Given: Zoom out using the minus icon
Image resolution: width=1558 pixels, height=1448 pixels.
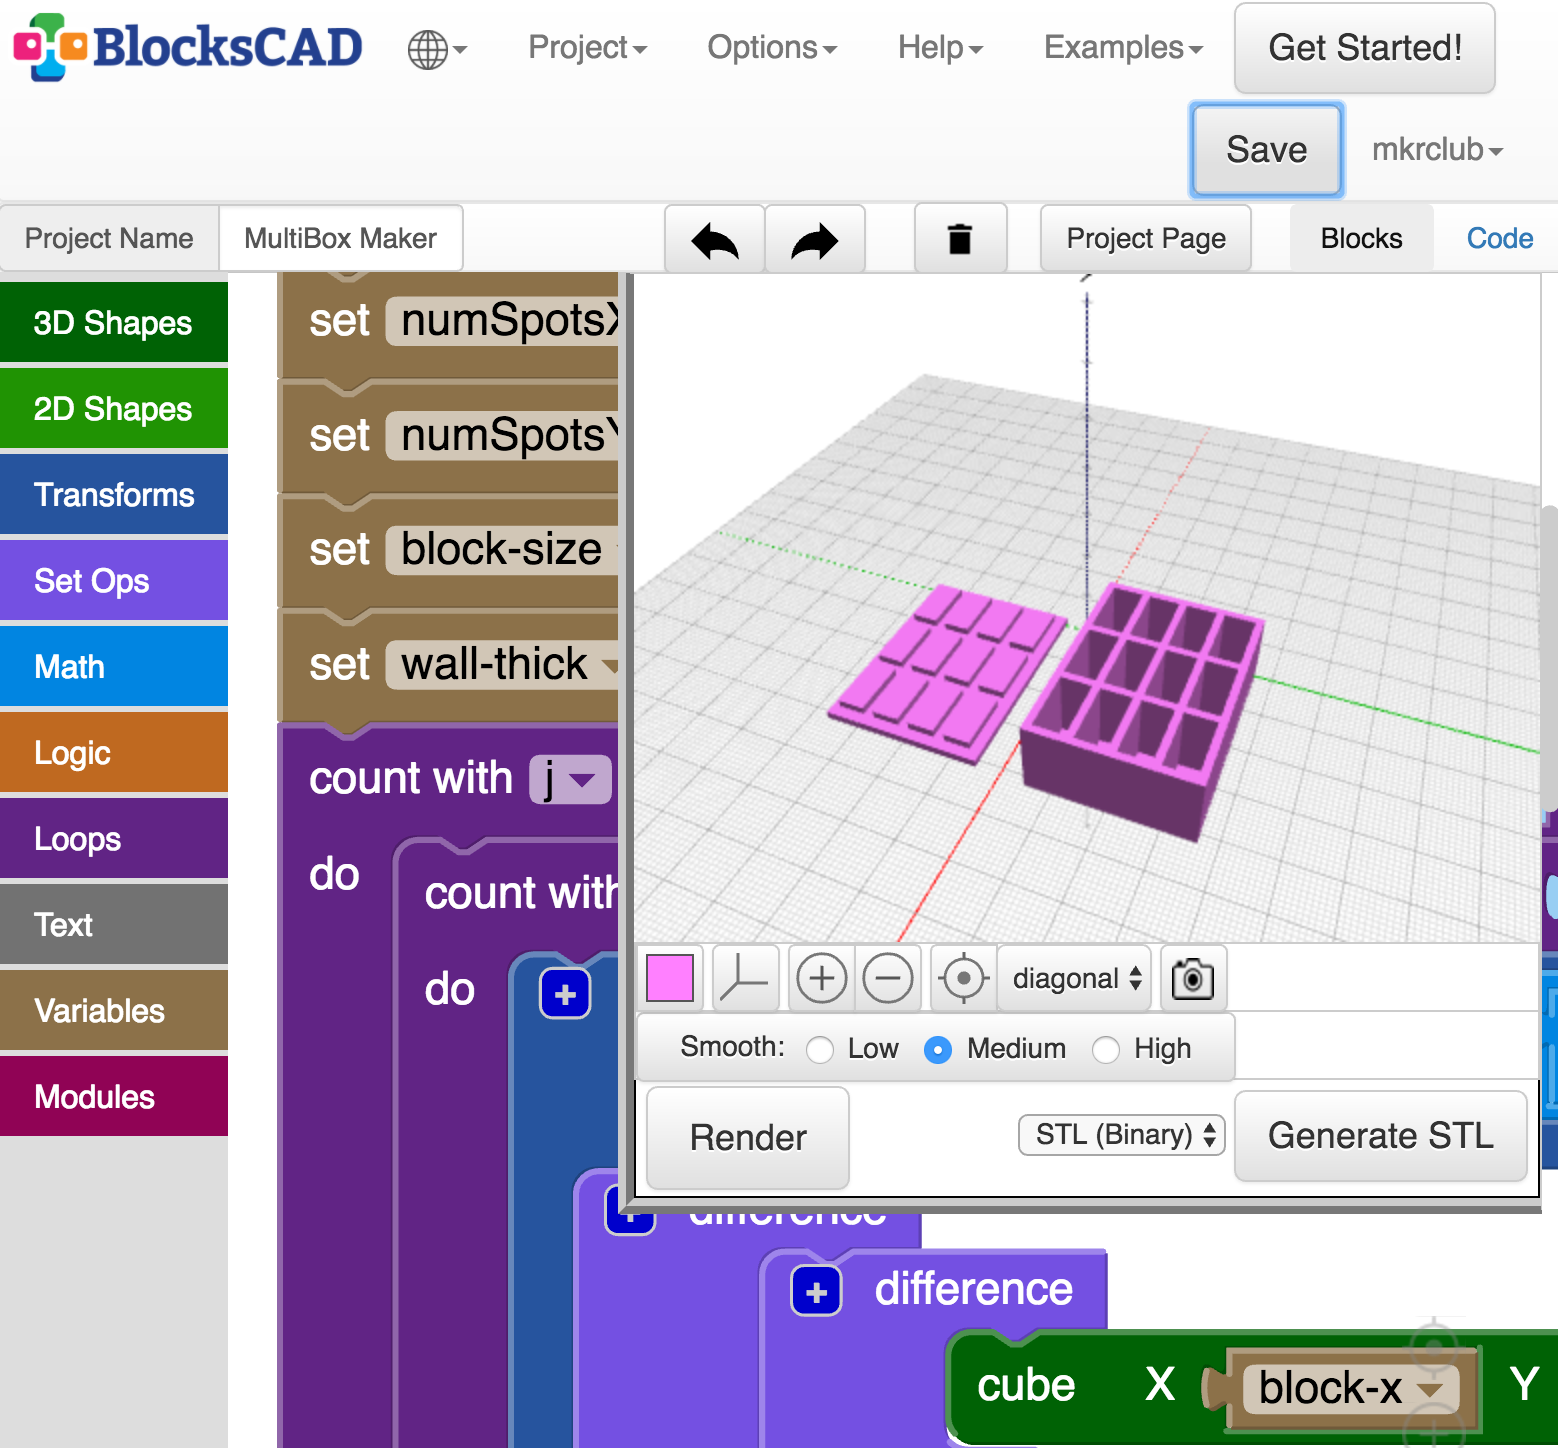Looking at the screenshot, I should pyautogui.click(x=888, y=978).
